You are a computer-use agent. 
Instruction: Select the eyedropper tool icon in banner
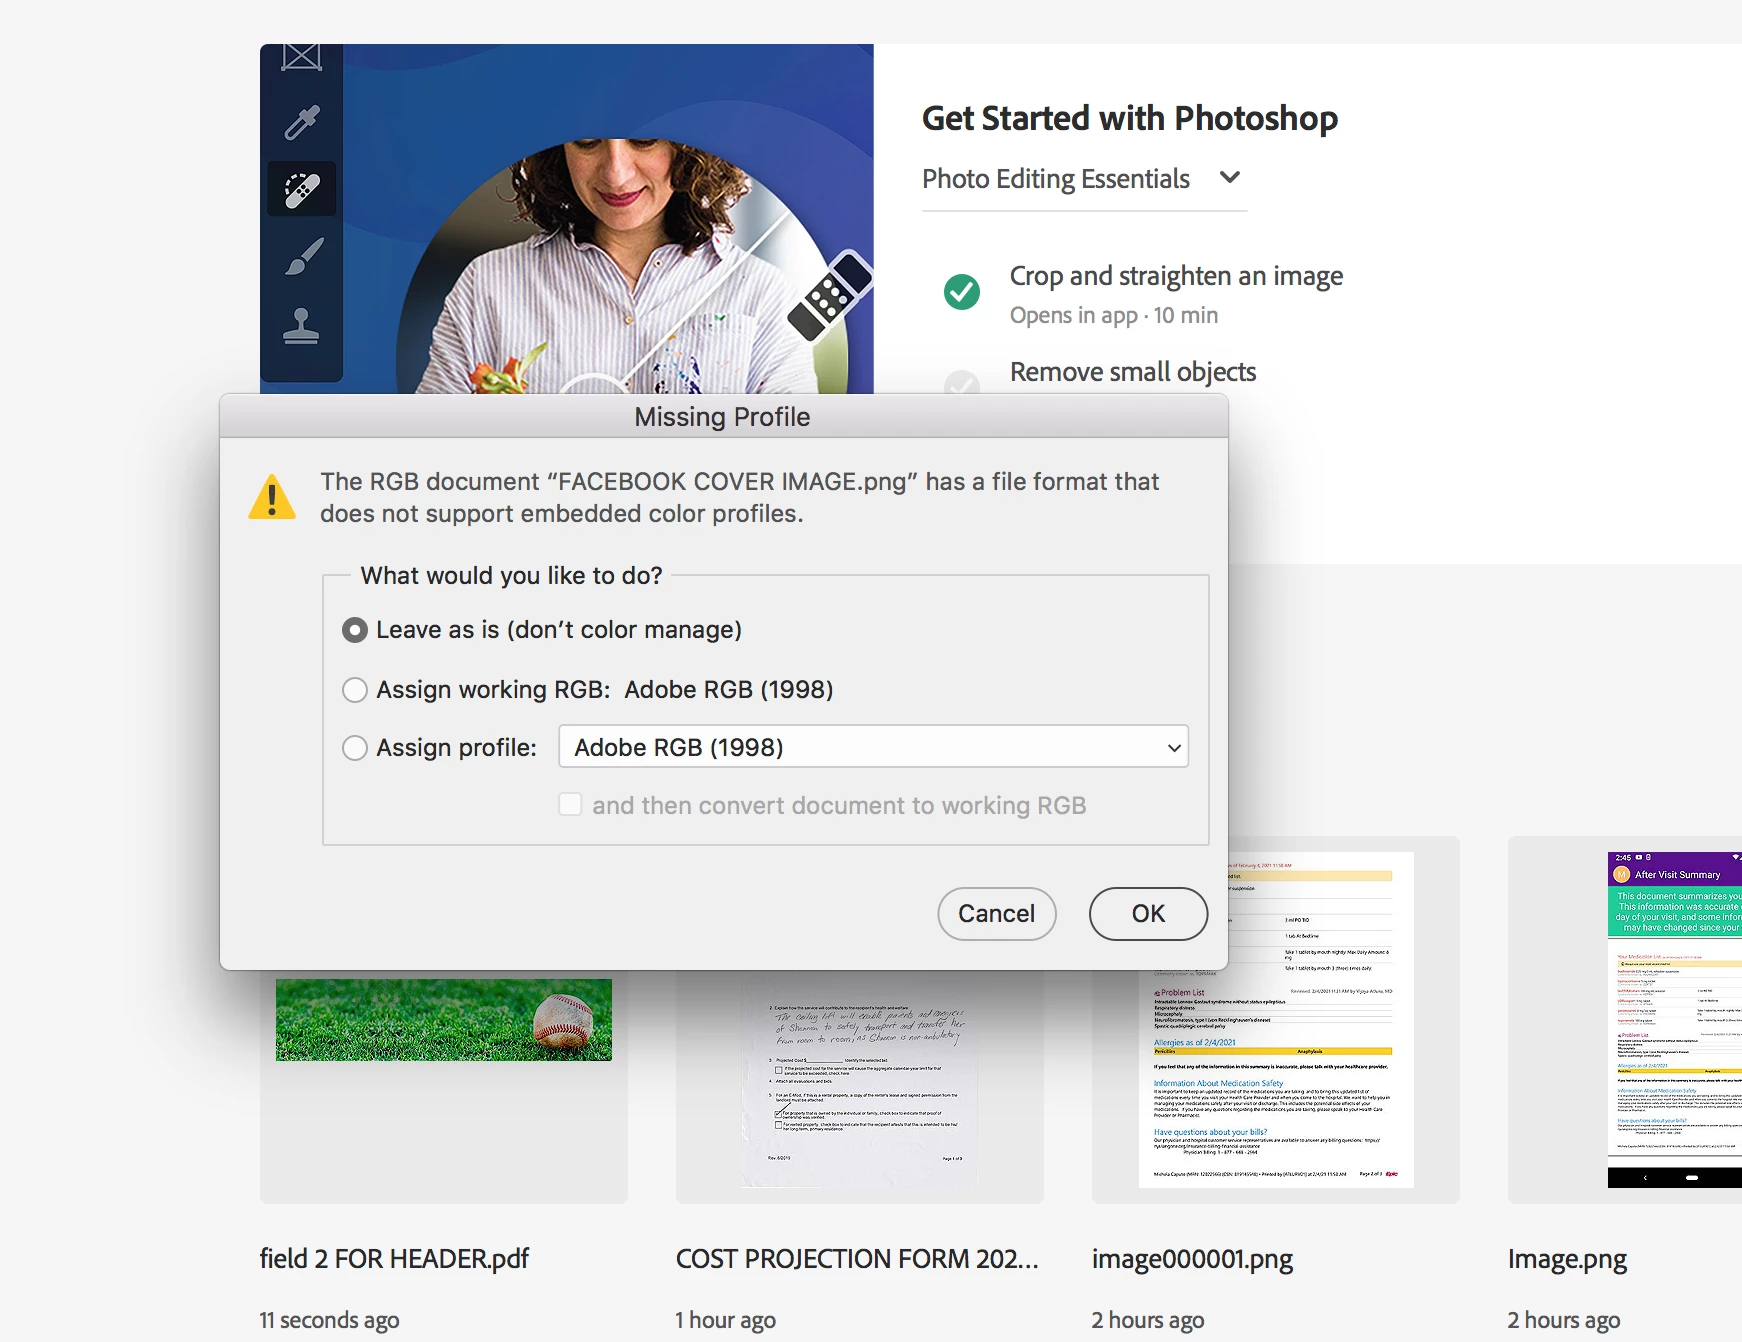(301, 122)
